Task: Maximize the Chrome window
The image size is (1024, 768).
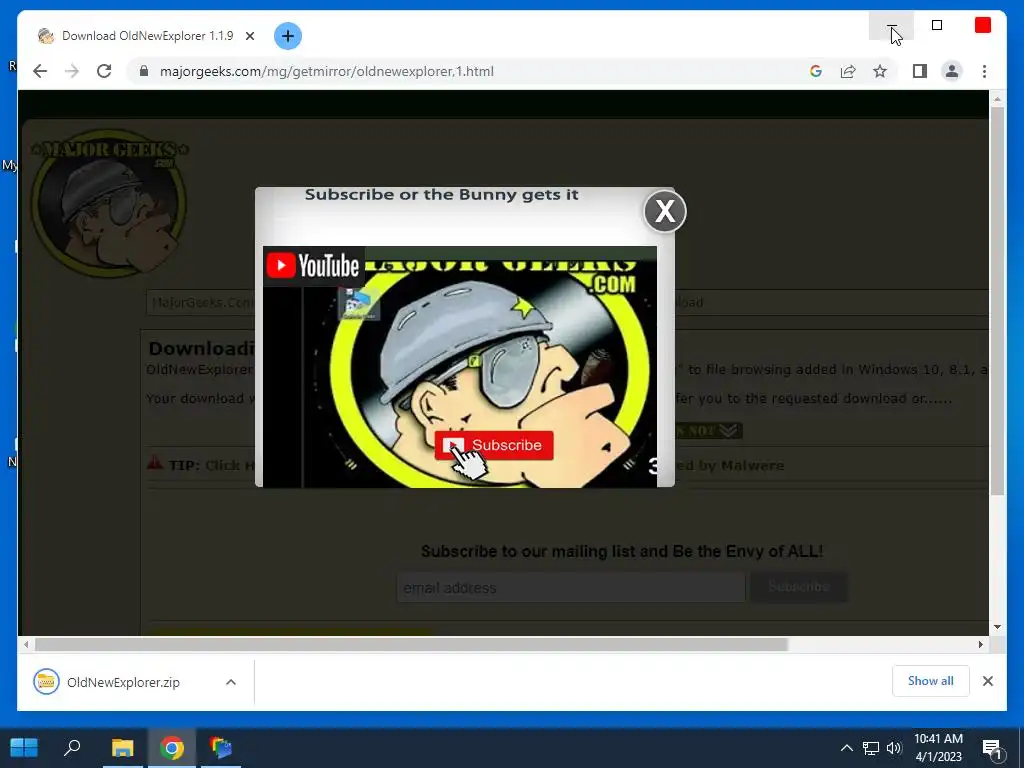Action: pos(937,25)
